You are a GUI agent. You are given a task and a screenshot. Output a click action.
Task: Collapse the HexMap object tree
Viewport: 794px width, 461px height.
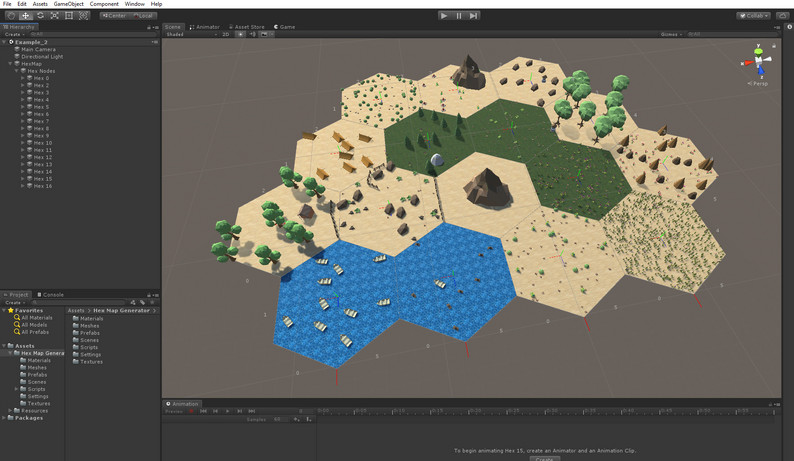click(11, 64)
